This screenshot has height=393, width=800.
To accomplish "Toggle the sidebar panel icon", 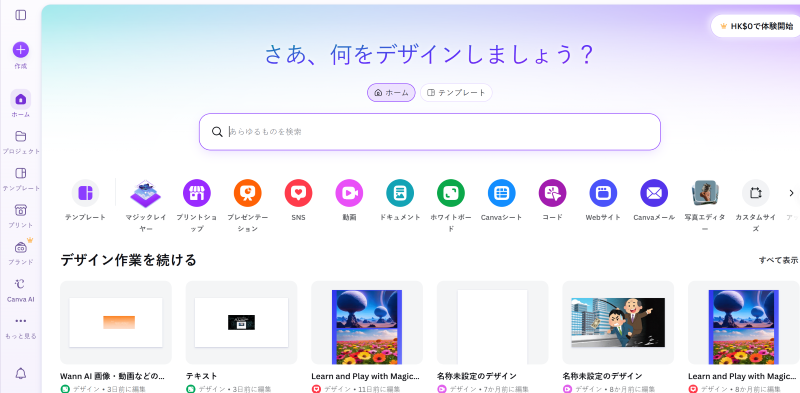I will pos(20,15).
